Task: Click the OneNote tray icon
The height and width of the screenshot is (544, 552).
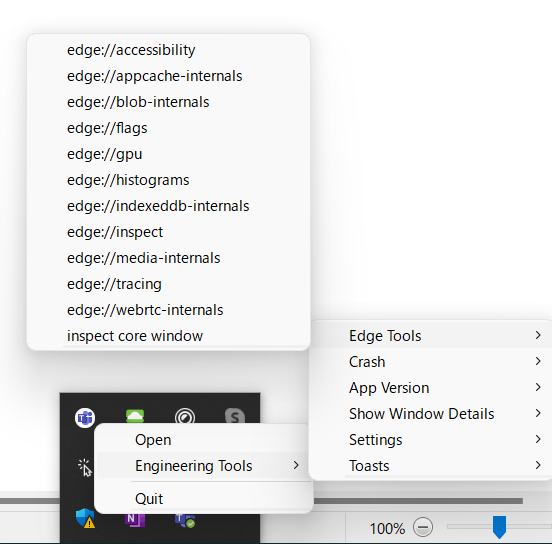Action: pos(135,520)
